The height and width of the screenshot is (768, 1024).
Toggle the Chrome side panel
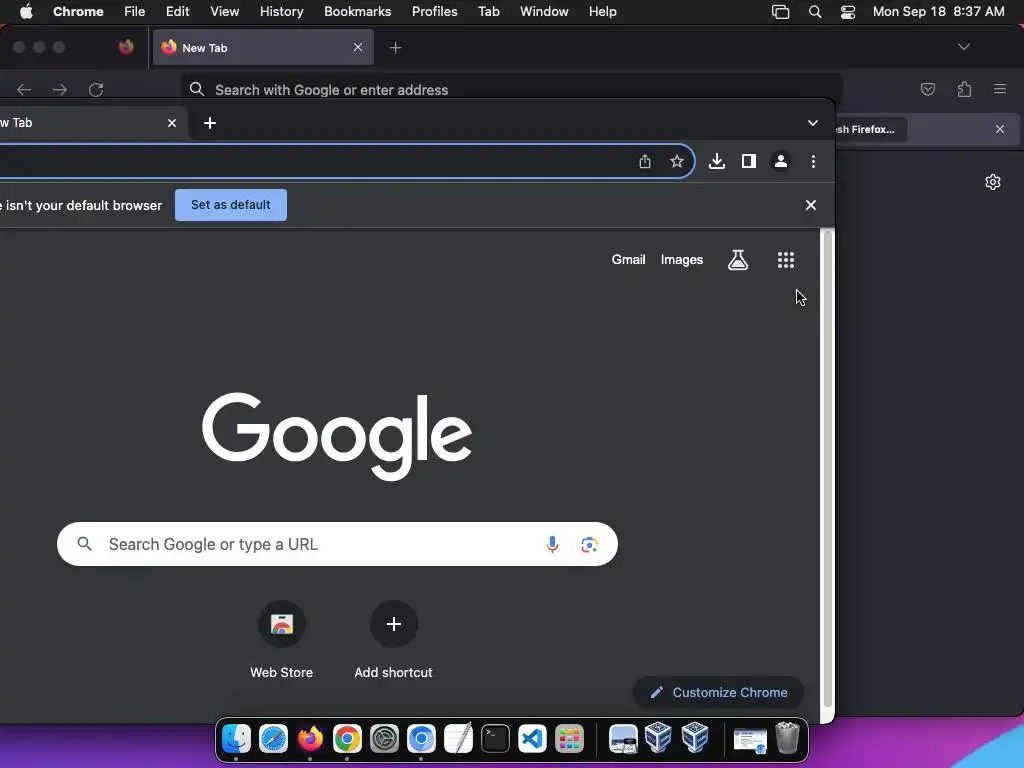pyautogui.click(x=748, y=161)
